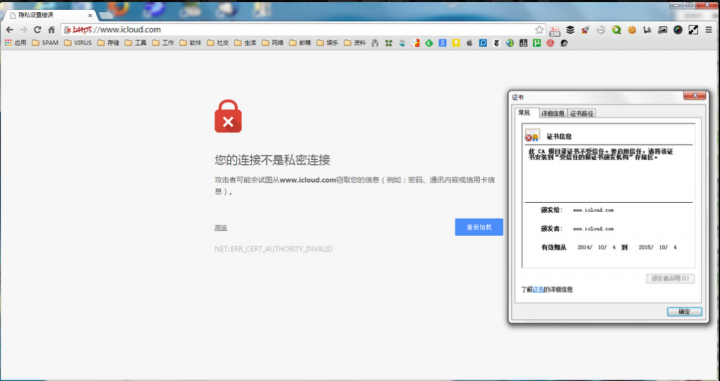720x381 pixels.
Task: Click the blue Google 'g' bookmark icon
Action: pyautogui.click(x=442, y=43)
